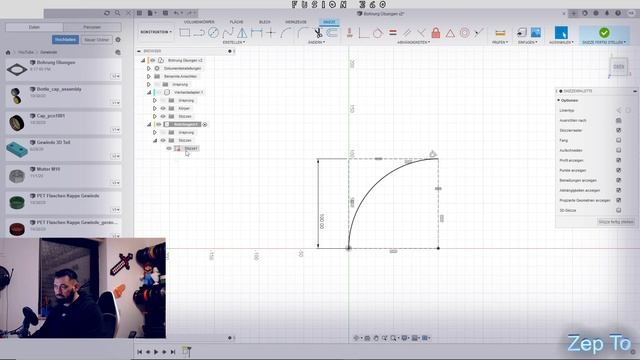Expand the Körper folder node
This screenshot has height=360, width=640.
pos(154,109)
